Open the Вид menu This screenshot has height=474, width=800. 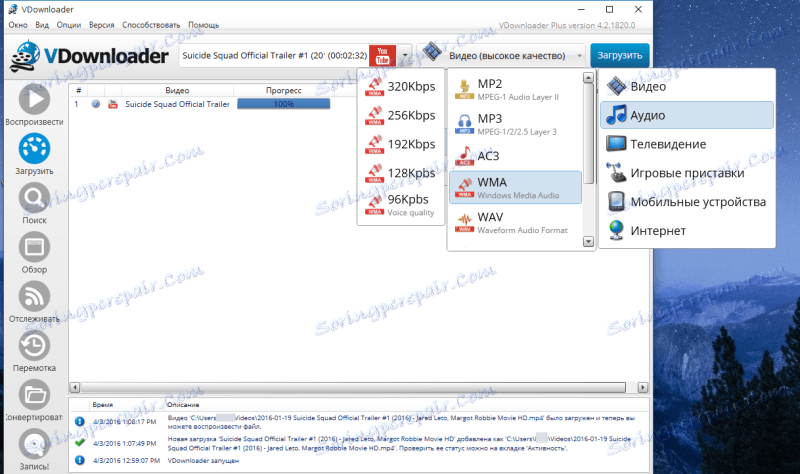point(42,24)
